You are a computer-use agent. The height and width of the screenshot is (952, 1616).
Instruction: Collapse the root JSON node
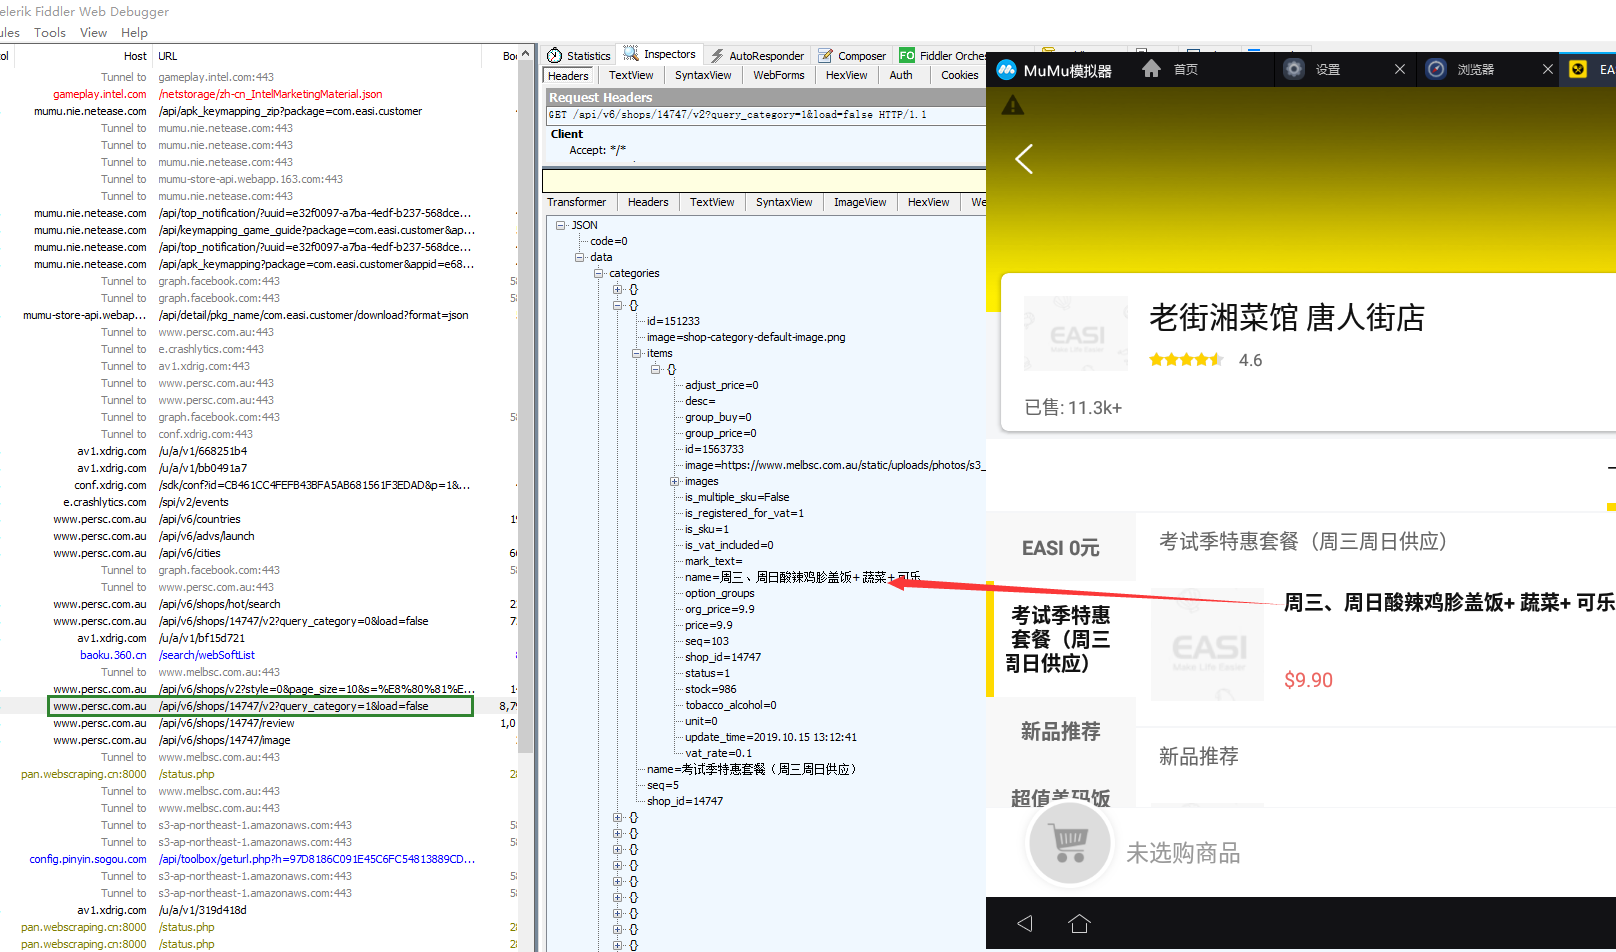tap(561, 225)
